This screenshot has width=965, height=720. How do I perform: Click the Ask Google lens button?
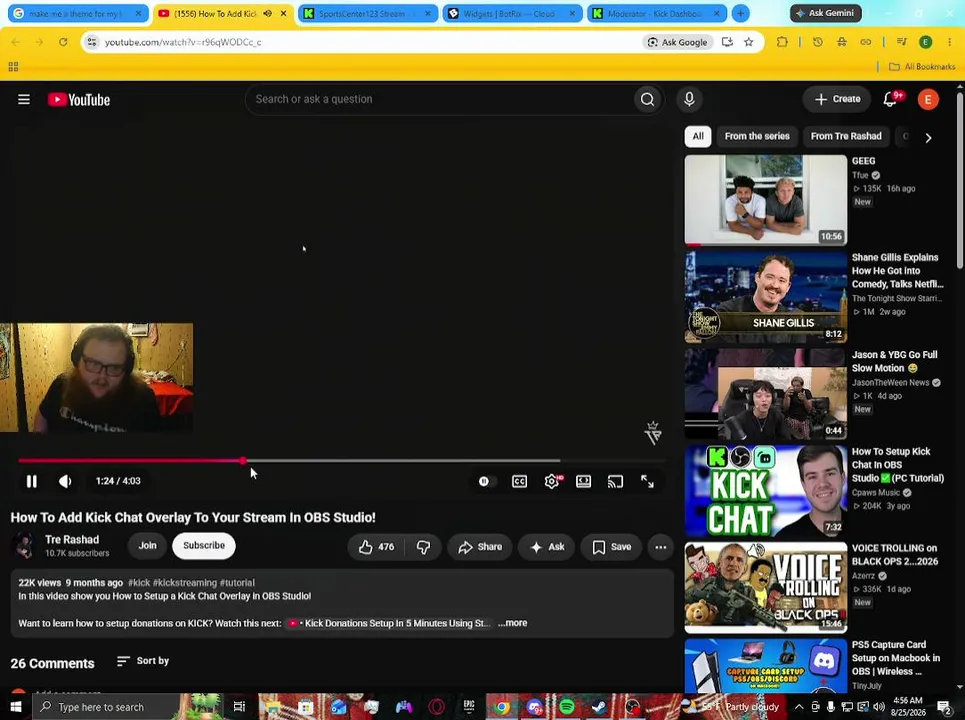678,42
